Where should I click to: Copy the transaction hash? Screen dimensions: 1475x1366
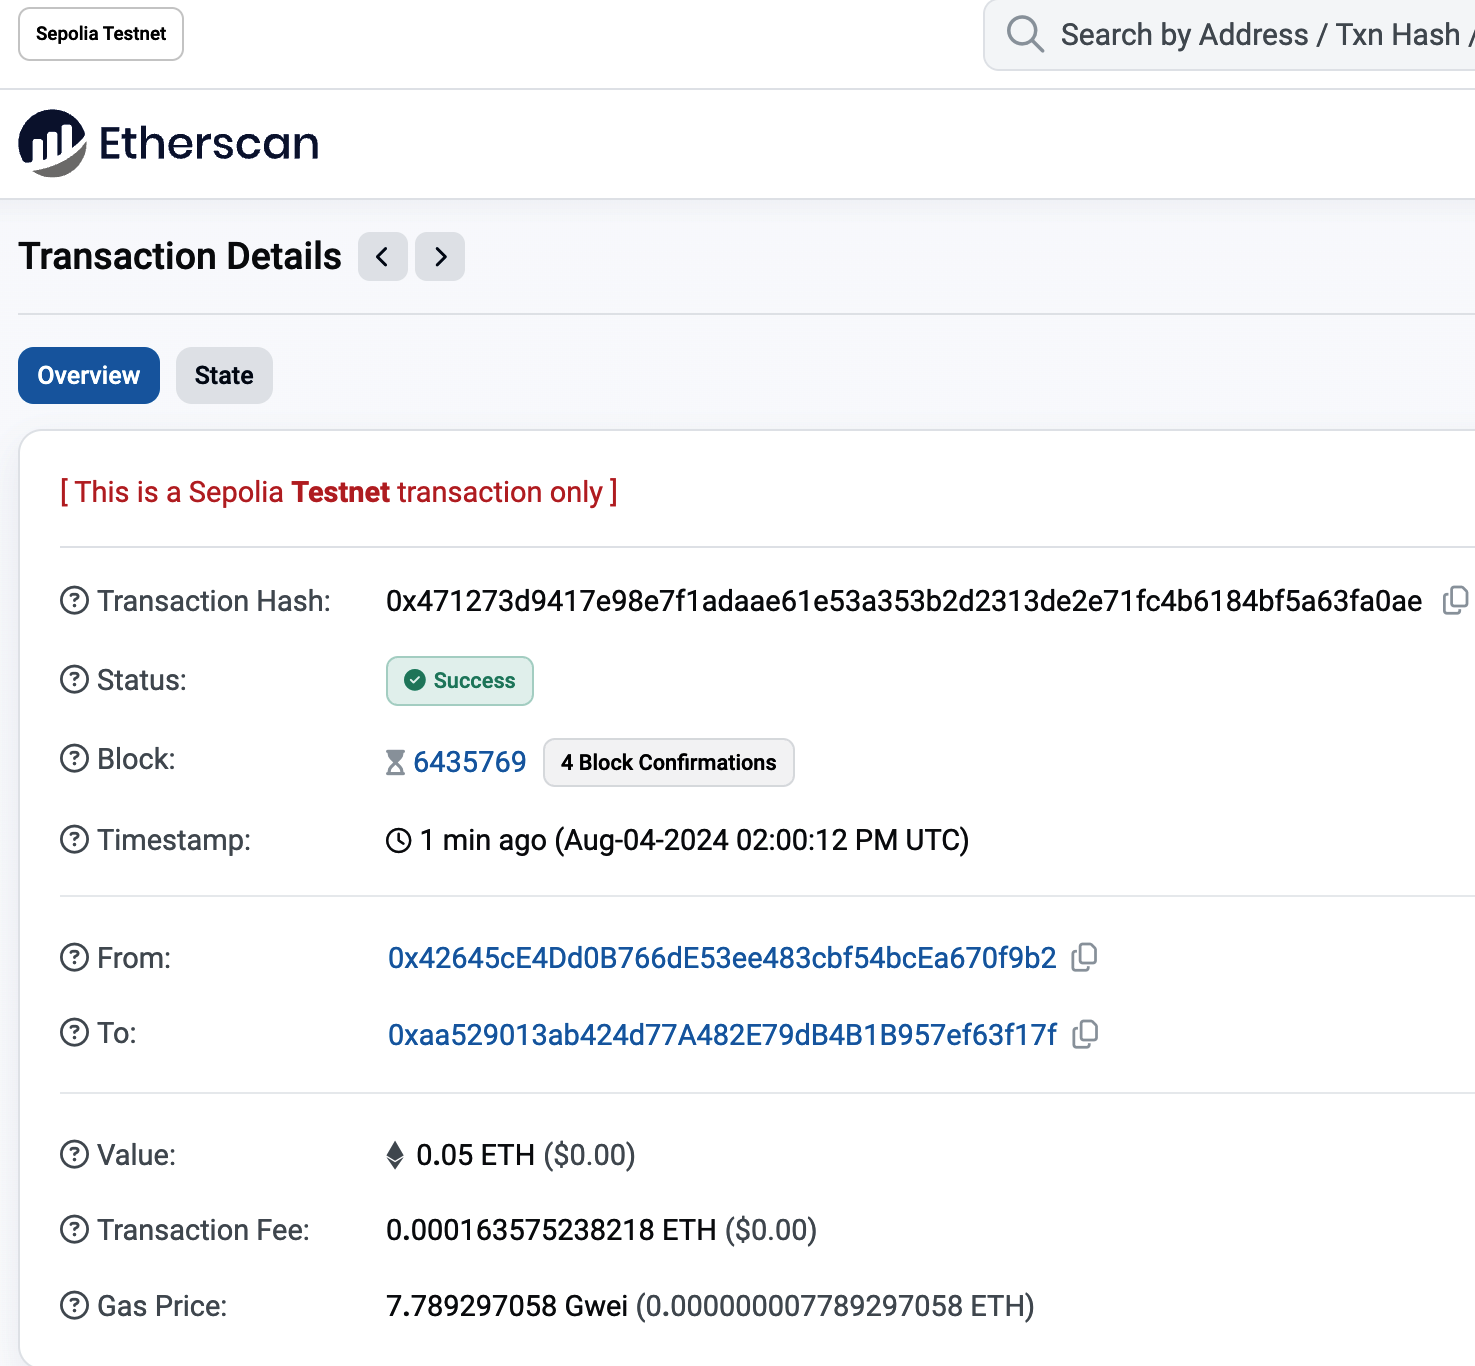1457,600
